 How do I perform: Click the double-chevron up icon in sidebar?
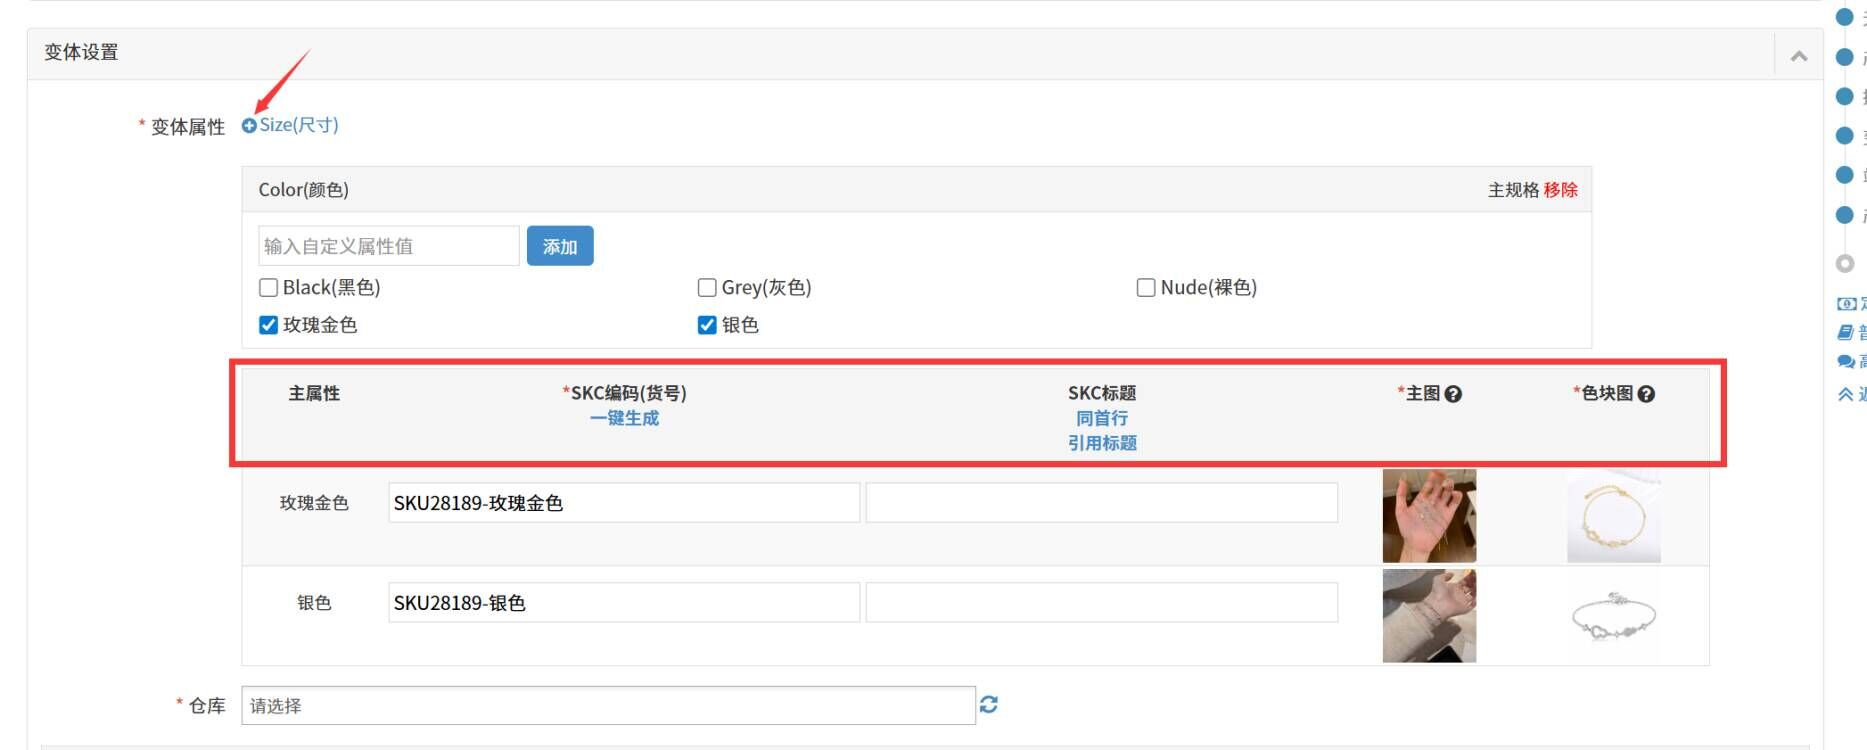point(1846,394)
